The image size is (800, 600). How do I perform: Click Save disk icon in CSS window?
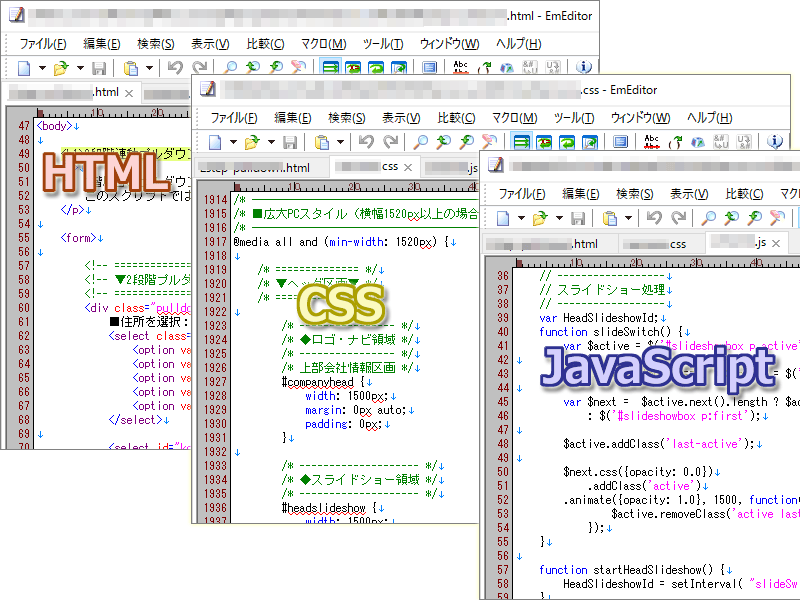[x=290, y=142]
